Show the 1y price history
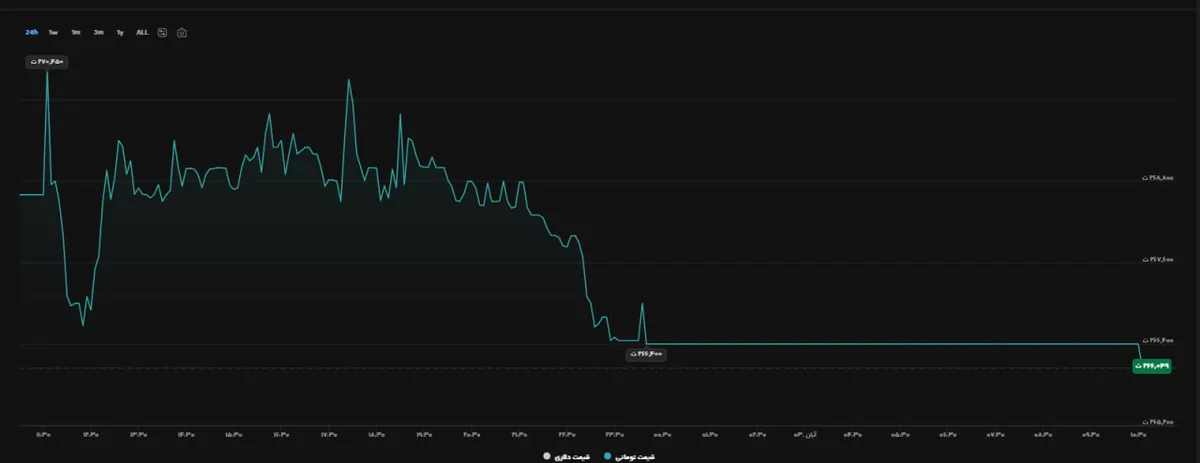Image resolution: width=1200 pixels, height=463 pixels. pos(120,32)
